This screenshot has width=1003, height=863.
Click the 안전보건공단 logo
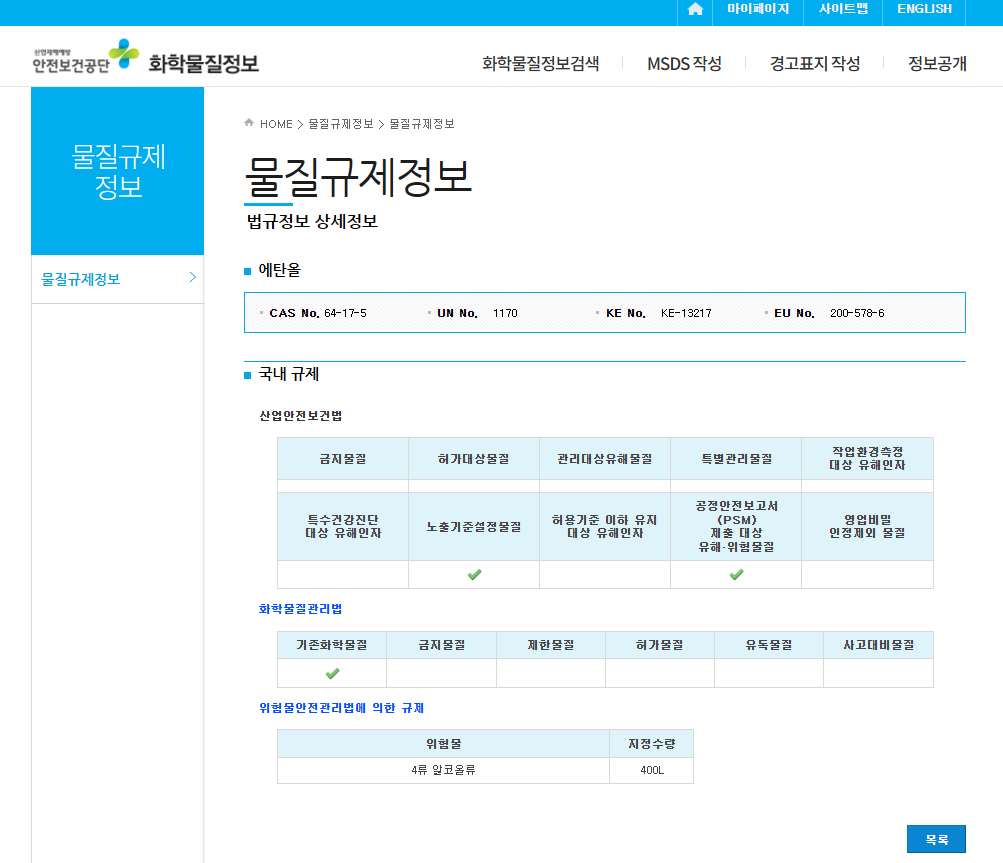(x=84, y=57)
